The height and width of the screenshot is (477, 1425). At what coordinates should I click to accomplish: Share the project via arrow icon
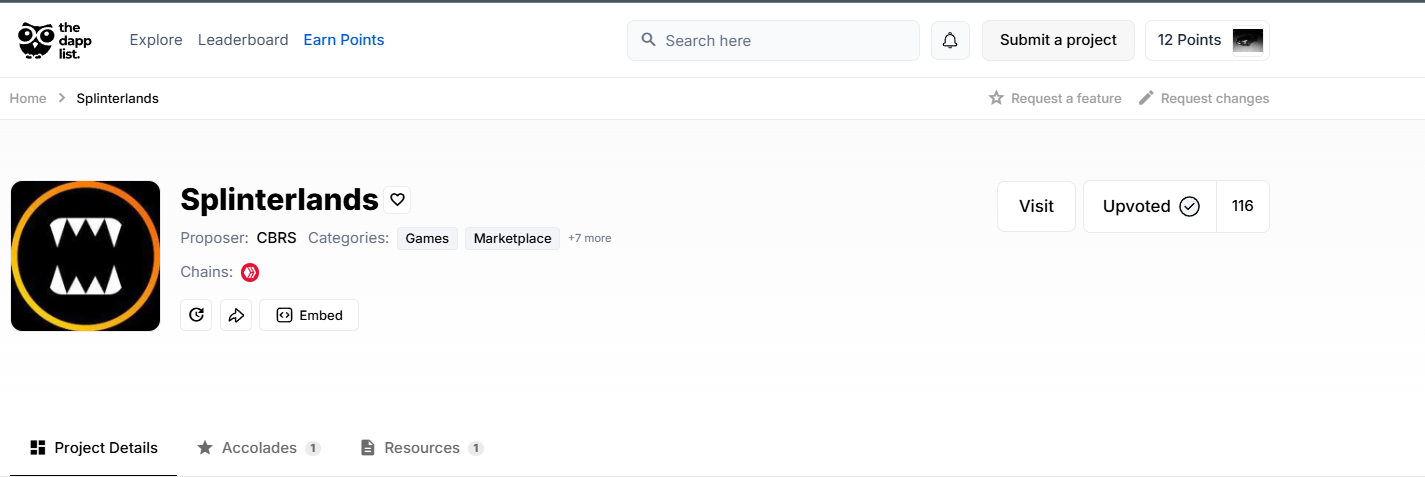click(x=236, y=315)
